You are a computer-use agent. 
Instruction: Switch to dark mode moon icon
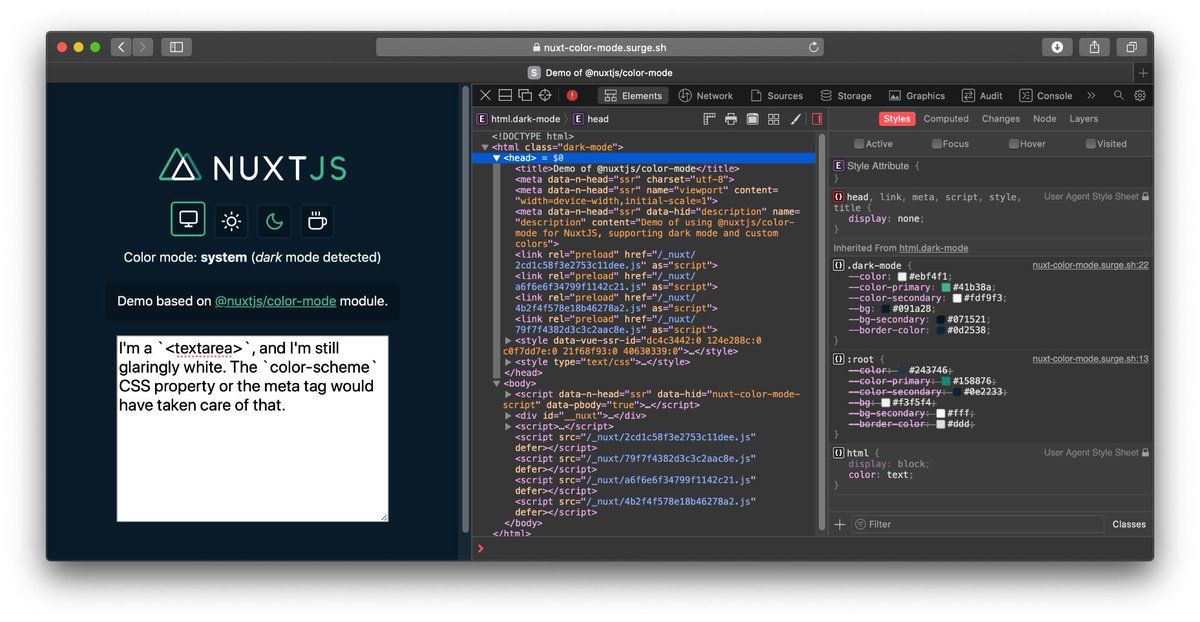click(x=274, y=220)
